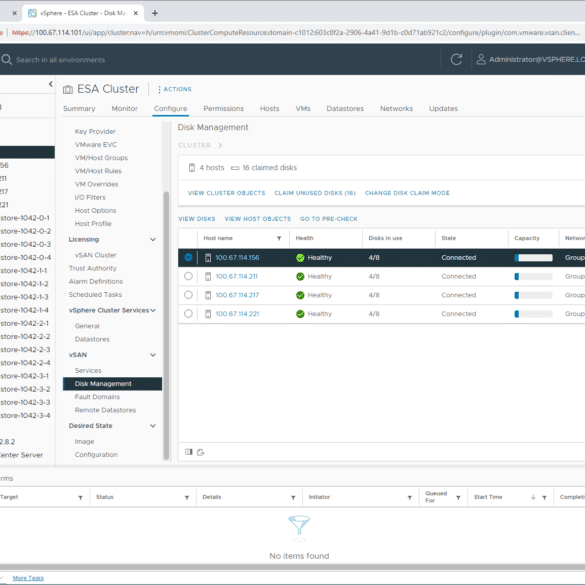Click the Healthy check icon for 100.67.114.221
The height and width of the screenshot is (585, 585).
click(x=300, y=314)
